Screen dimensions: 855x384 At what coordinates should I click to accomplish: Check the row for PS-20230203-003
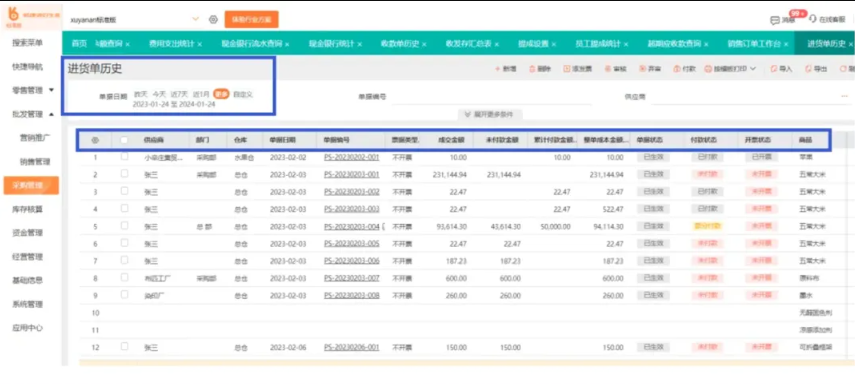(x=124, y=208)
